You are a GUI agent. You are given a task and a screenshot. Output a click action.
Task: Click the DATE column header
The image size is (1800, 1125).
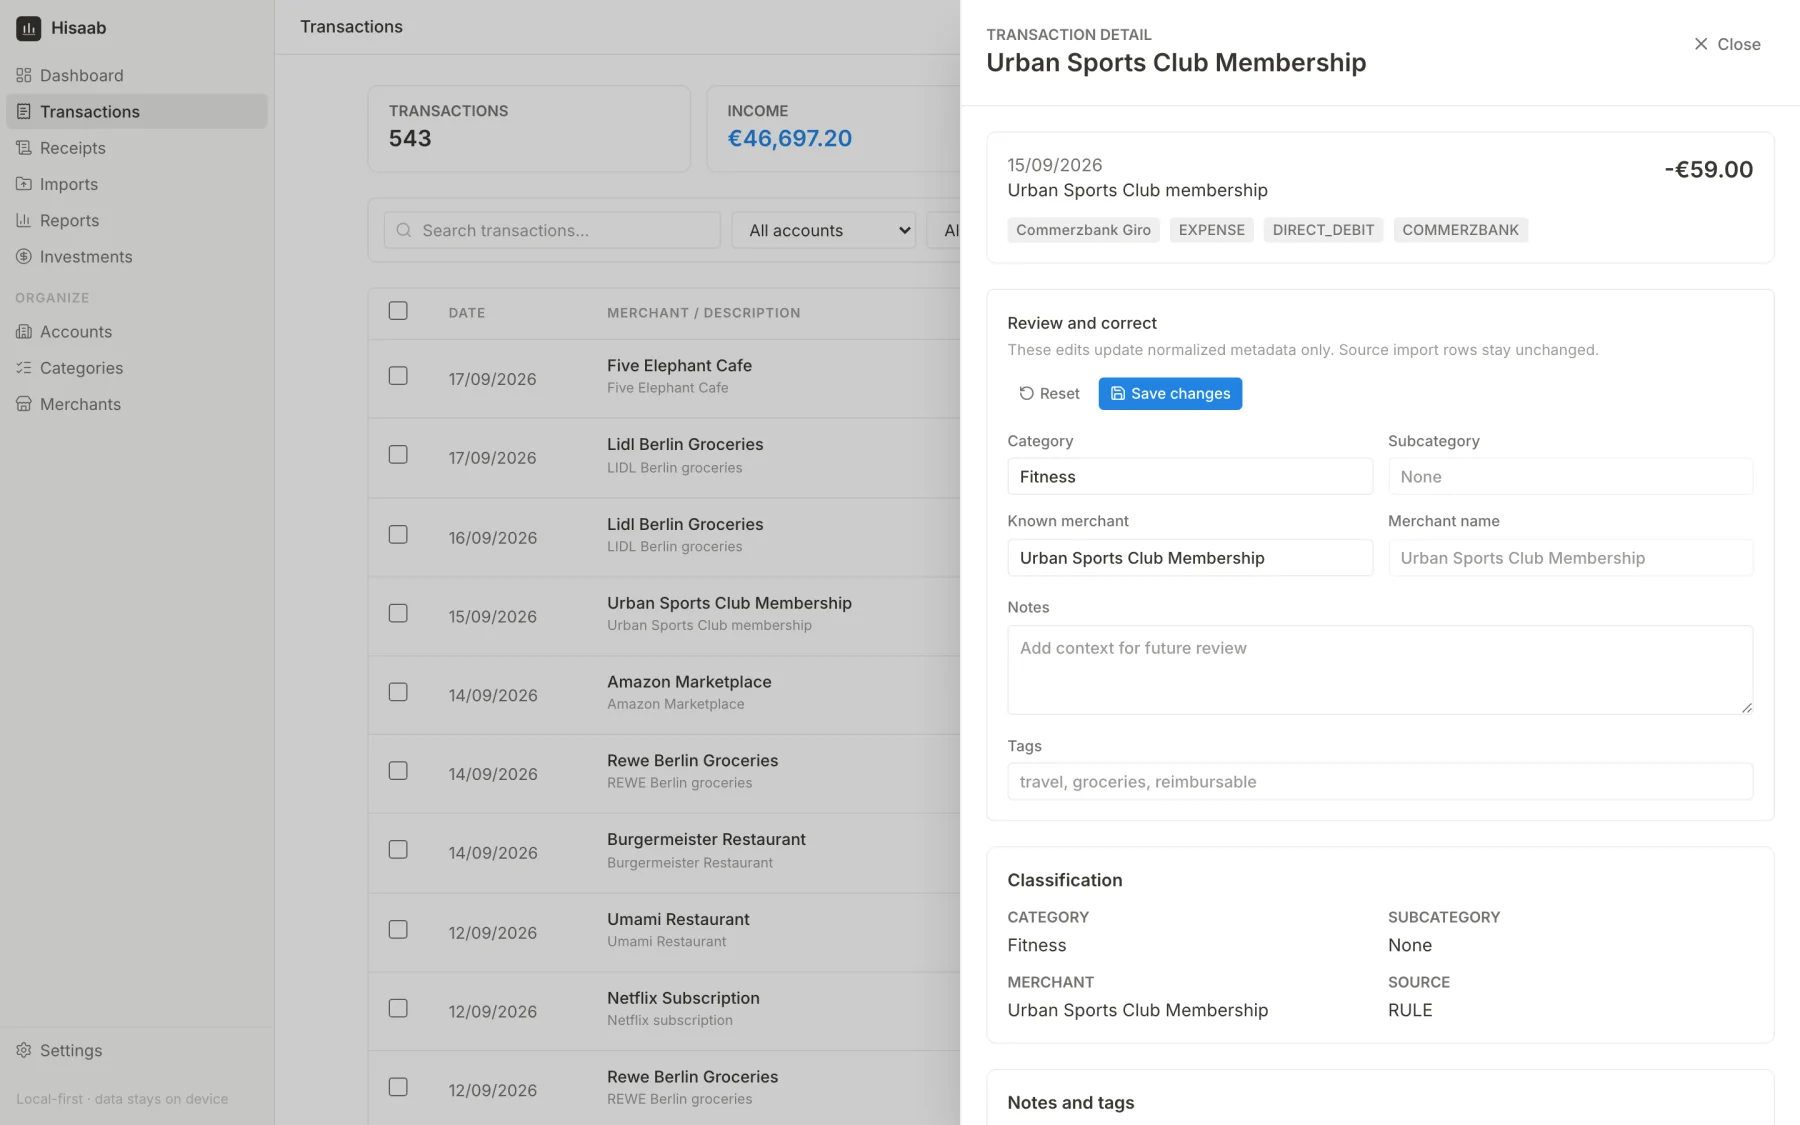coord(467,313)
